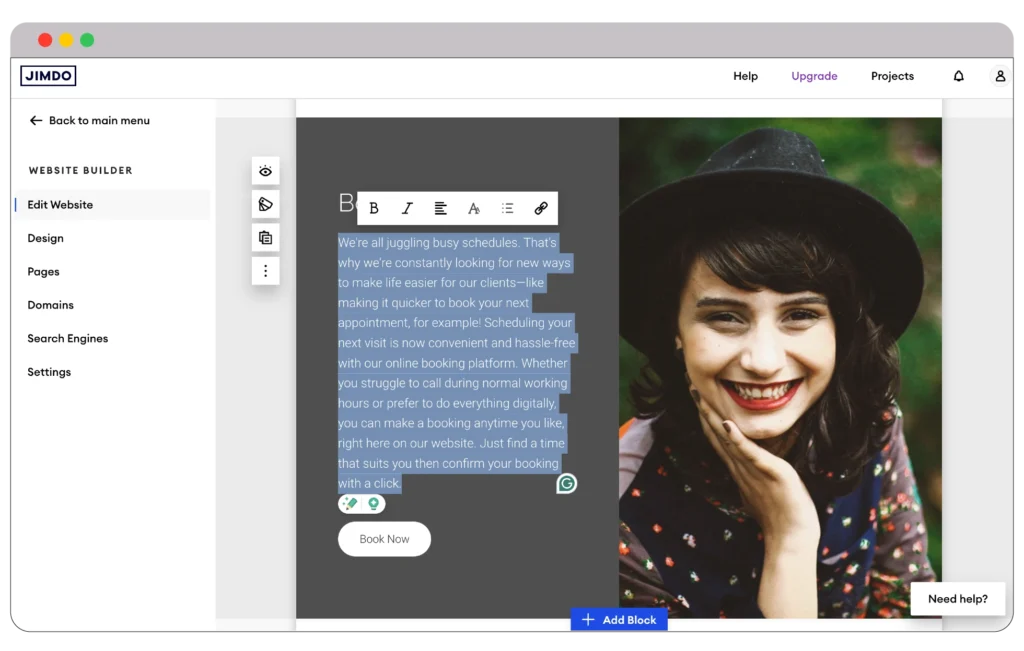Viewport: 1024px width, 651px height.
Task: Apply bullet list formatting
Action: tap(507, 209)
